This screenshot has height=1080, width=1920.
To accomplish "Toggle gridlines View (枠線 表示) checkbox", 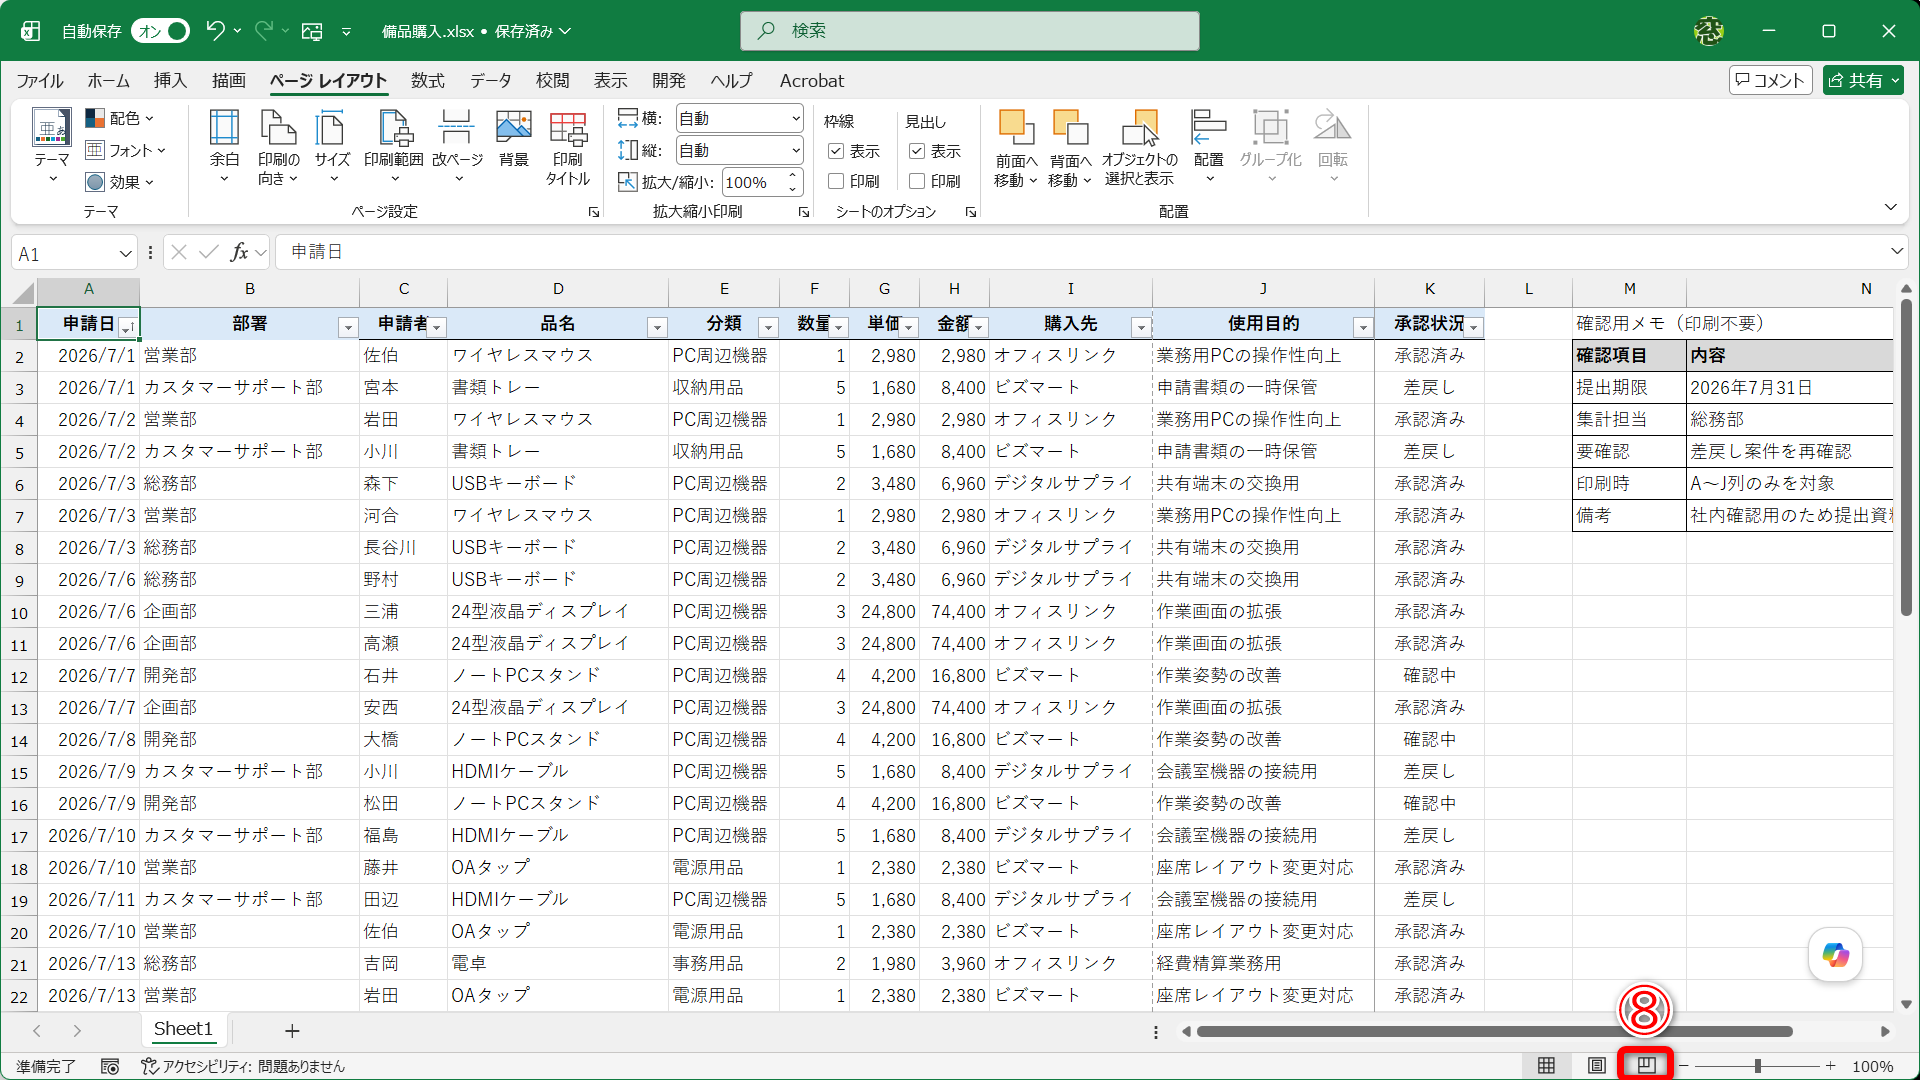I will (x=836, y=151).
